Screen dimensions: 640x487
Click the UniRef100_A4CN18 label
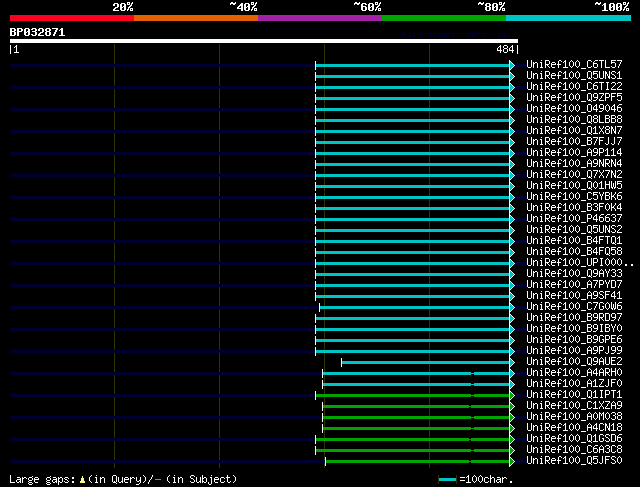[x=574, y=428]
